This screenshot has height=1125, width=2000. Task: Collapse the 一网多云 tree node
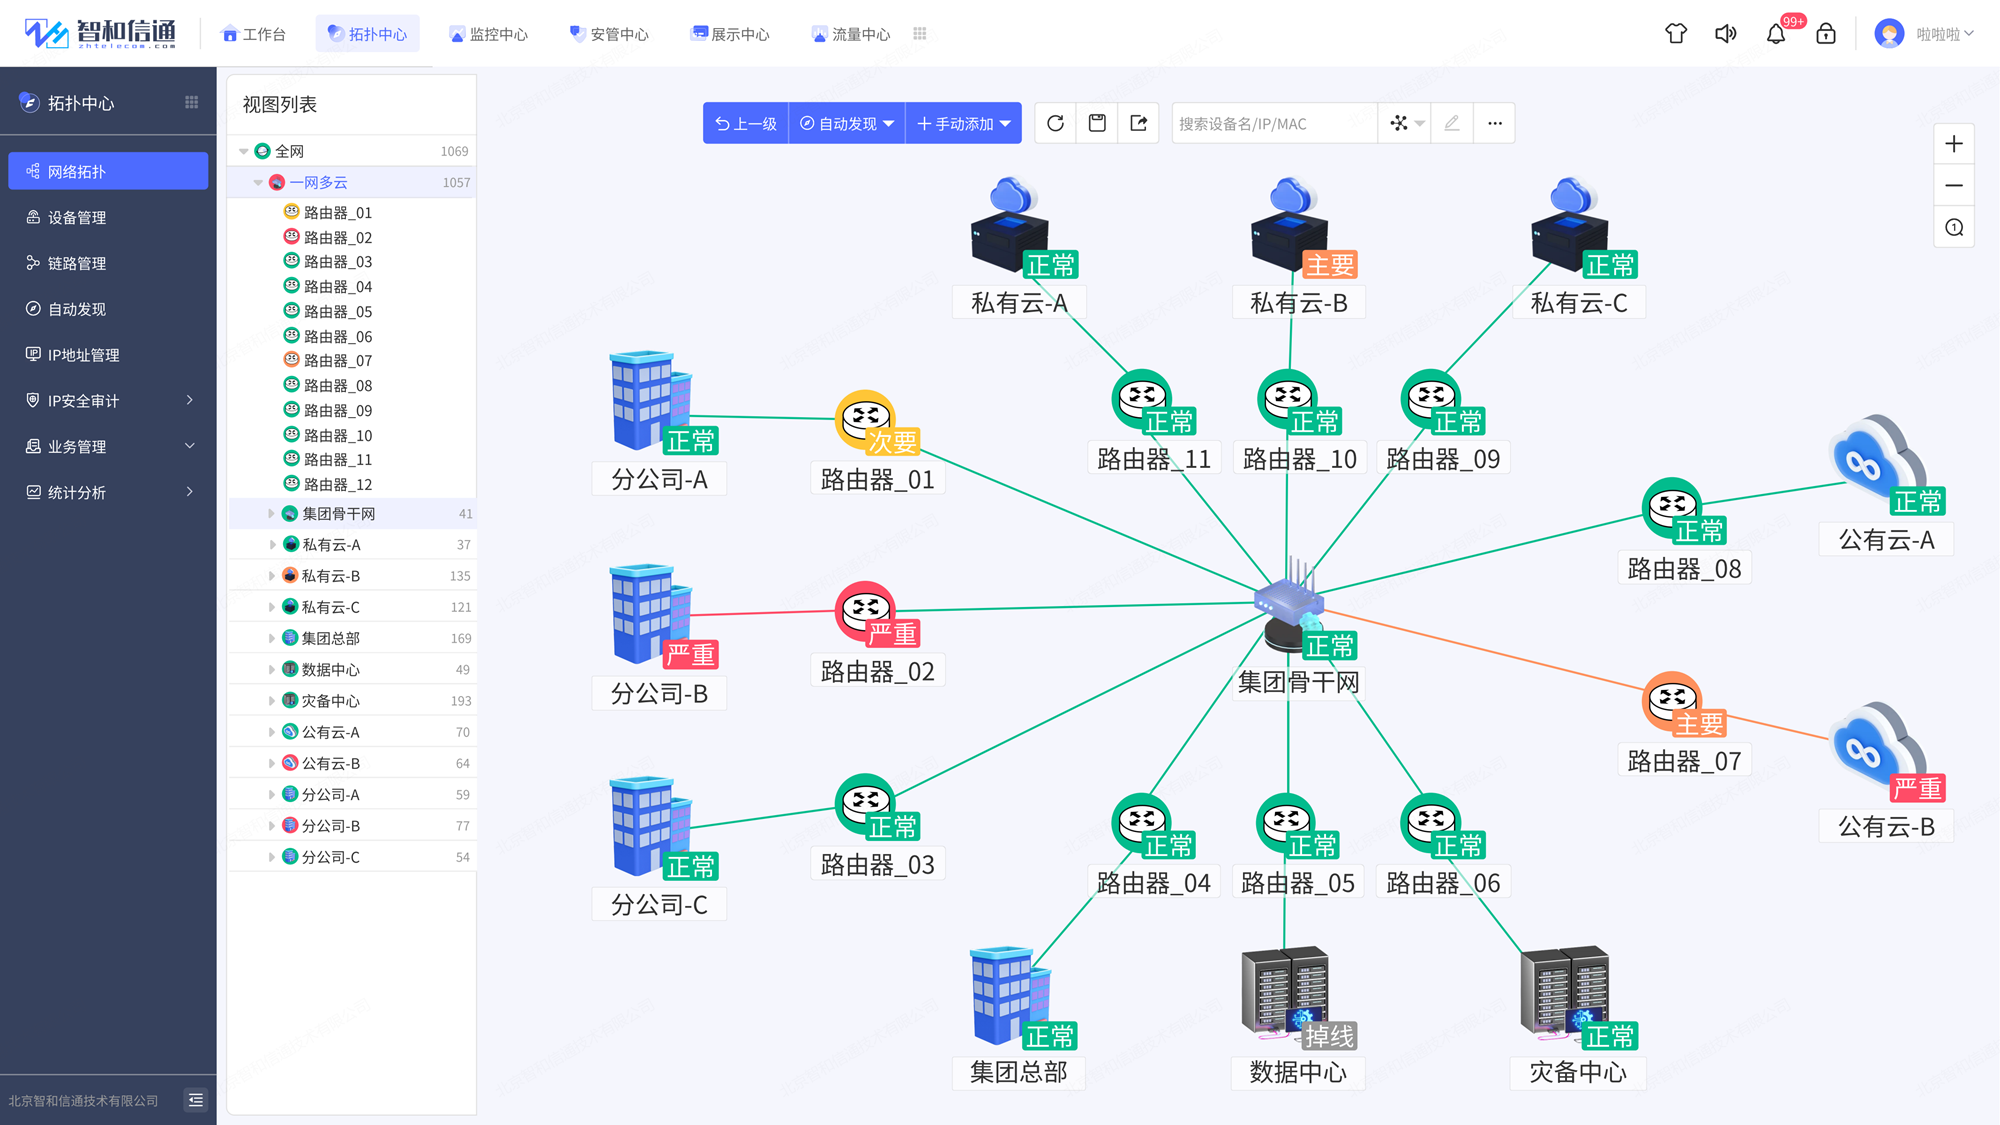(258, 182)
